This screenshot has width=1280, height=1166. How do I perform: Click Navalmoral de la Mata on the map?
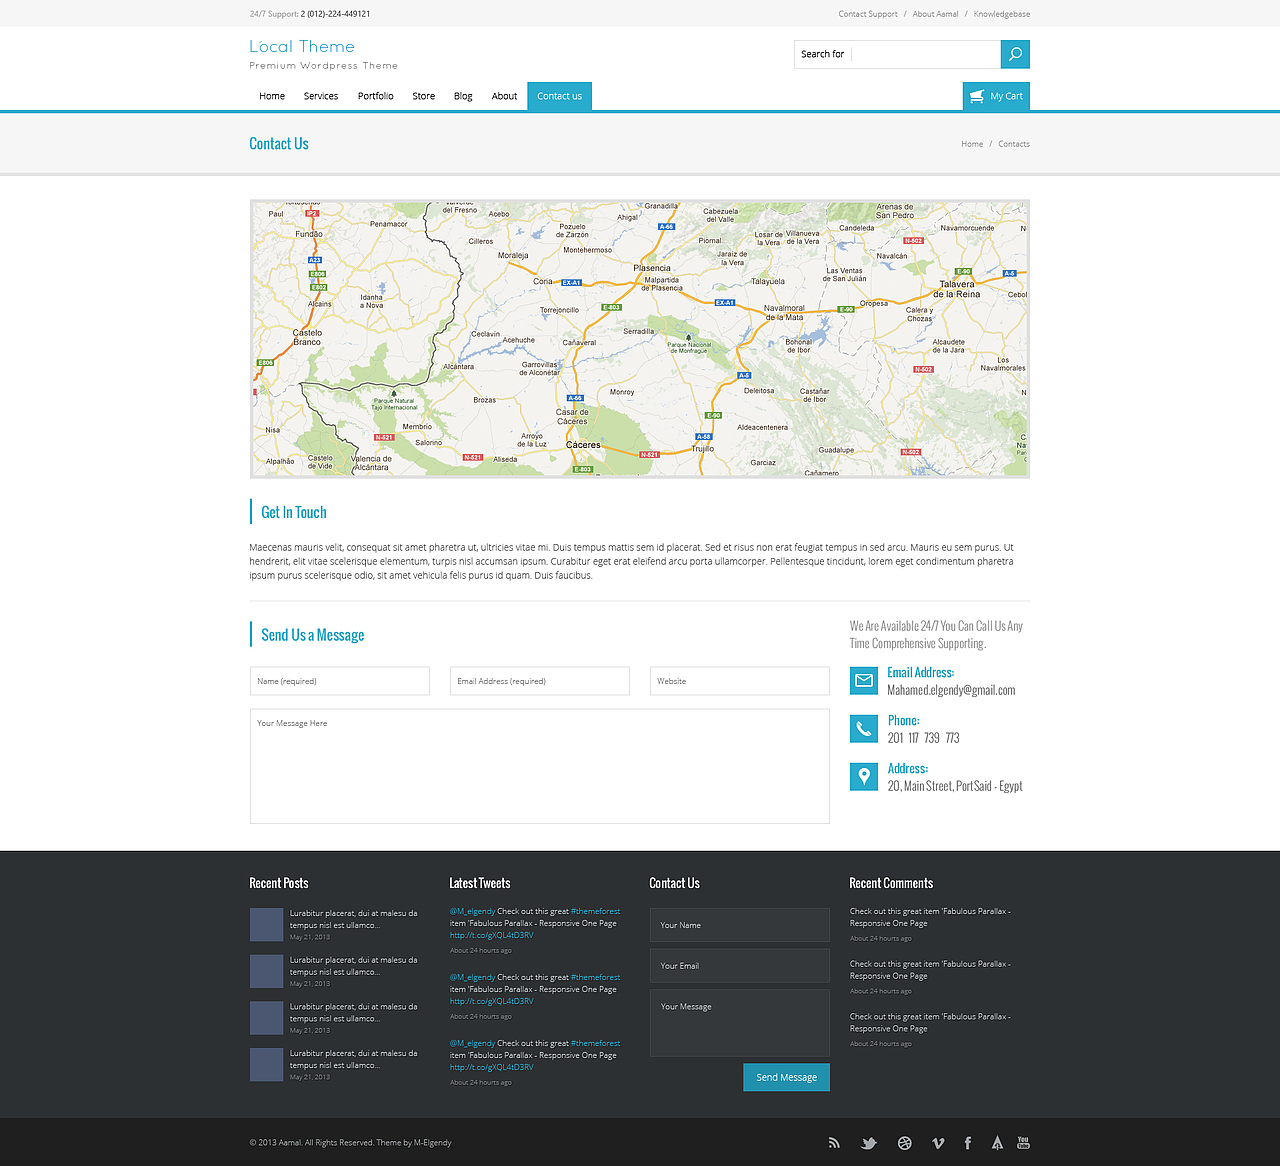click(784, 313)
